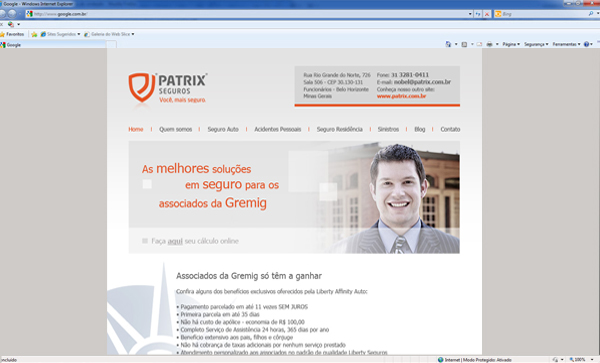Click the zoom magnifier in status bar
Image resolution: width=600 pixels, height=363 pixels.
(x=572, y=360)
